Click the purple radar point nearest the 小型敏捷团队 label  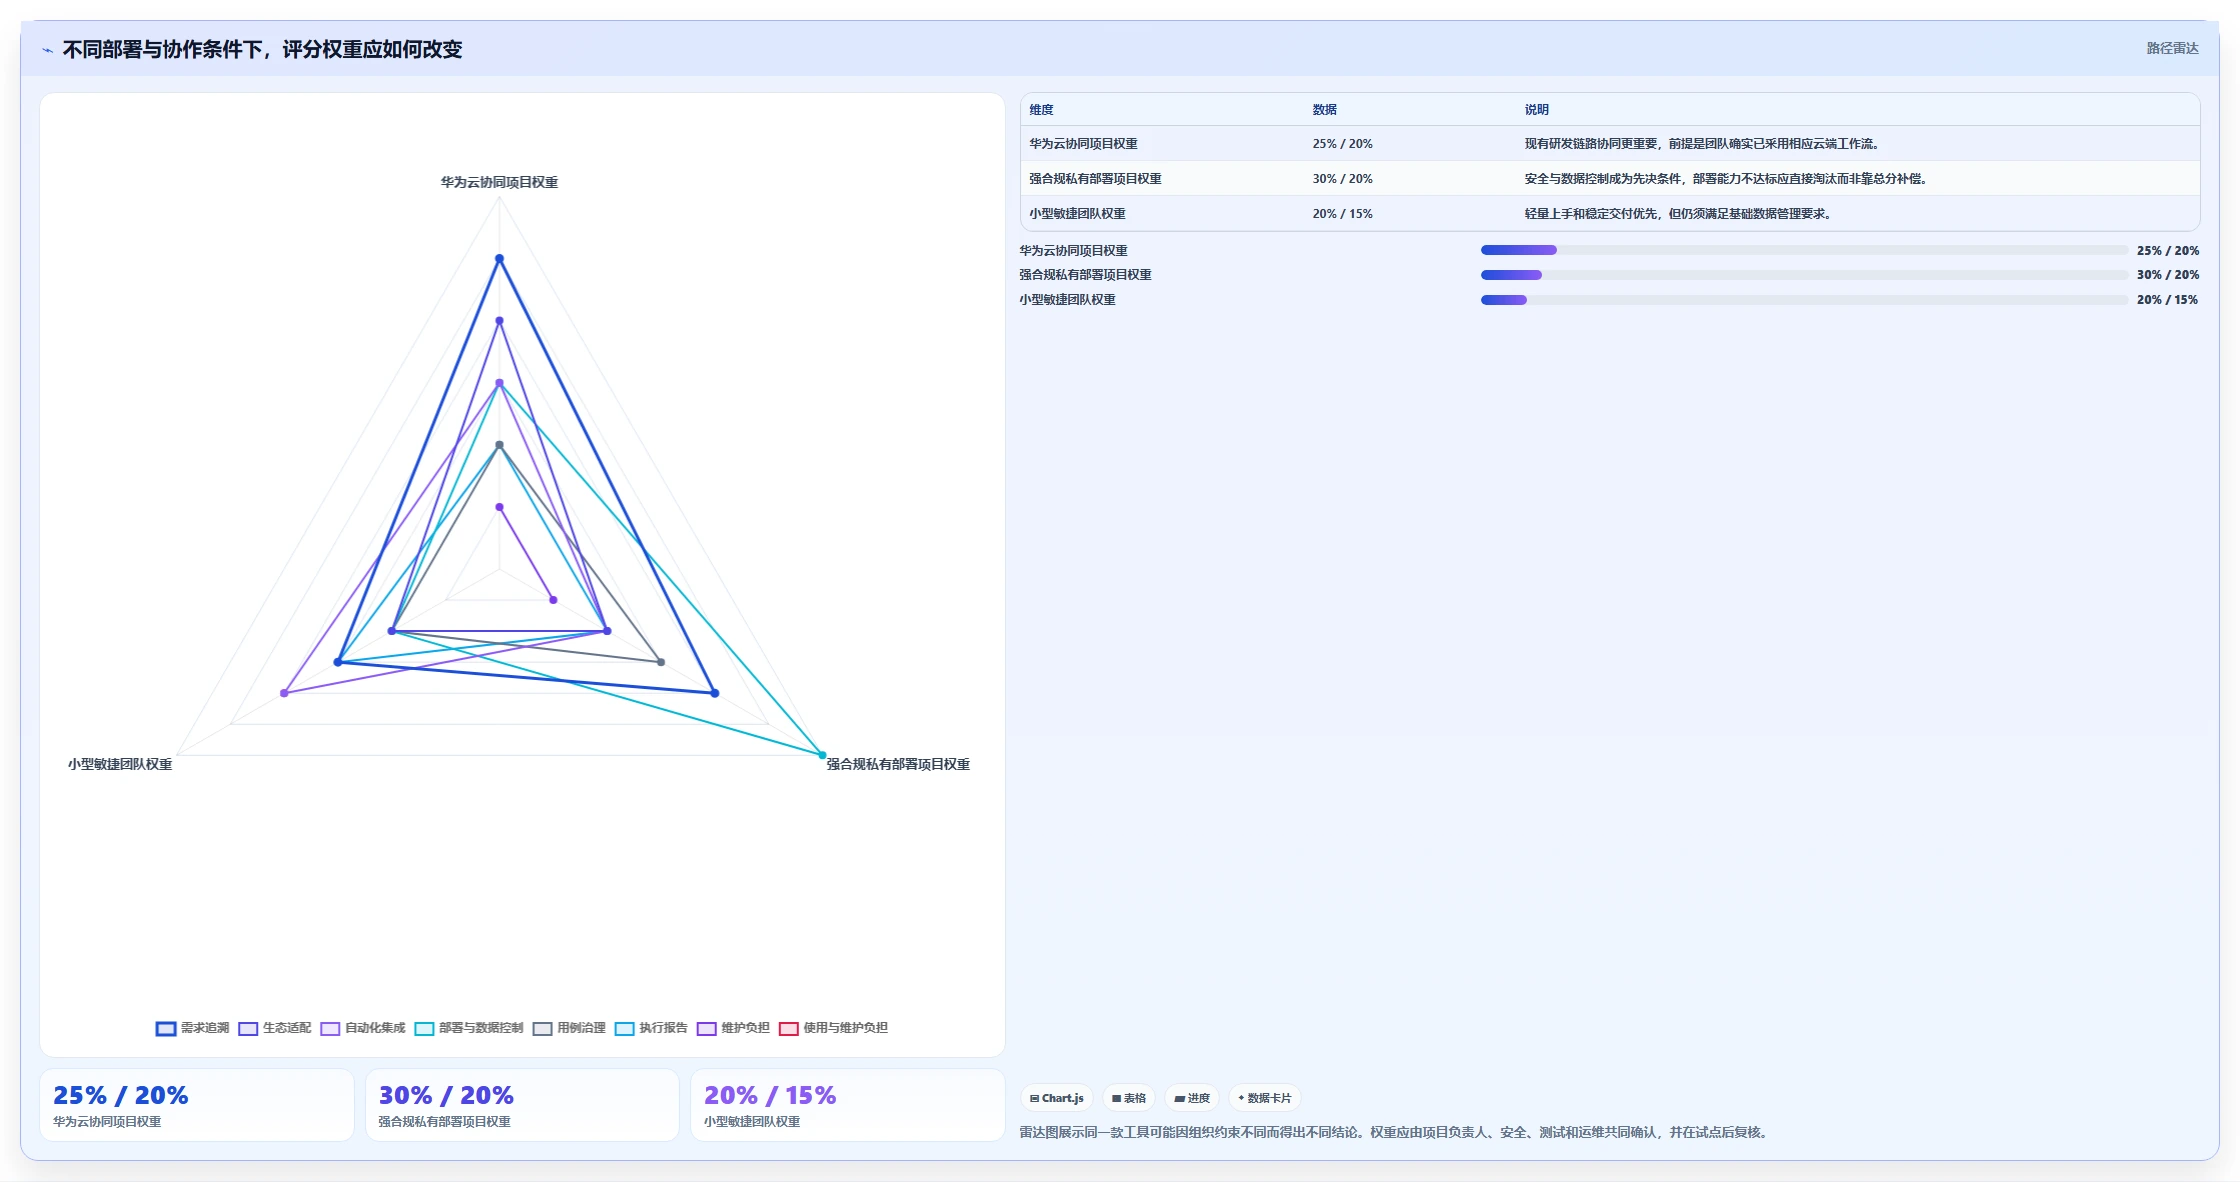coord(285,693)
